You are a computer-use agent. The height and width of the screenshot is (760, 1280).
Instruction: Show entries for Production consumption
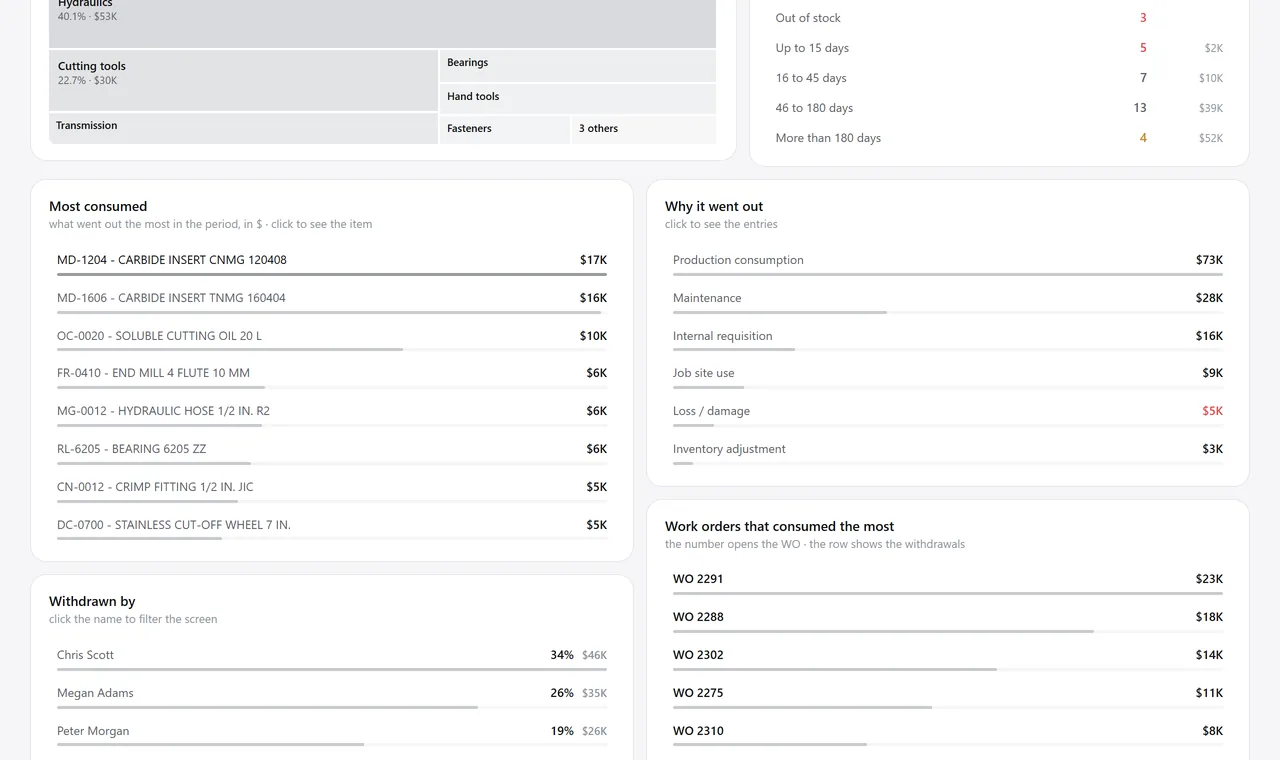[x=948, y=262]
